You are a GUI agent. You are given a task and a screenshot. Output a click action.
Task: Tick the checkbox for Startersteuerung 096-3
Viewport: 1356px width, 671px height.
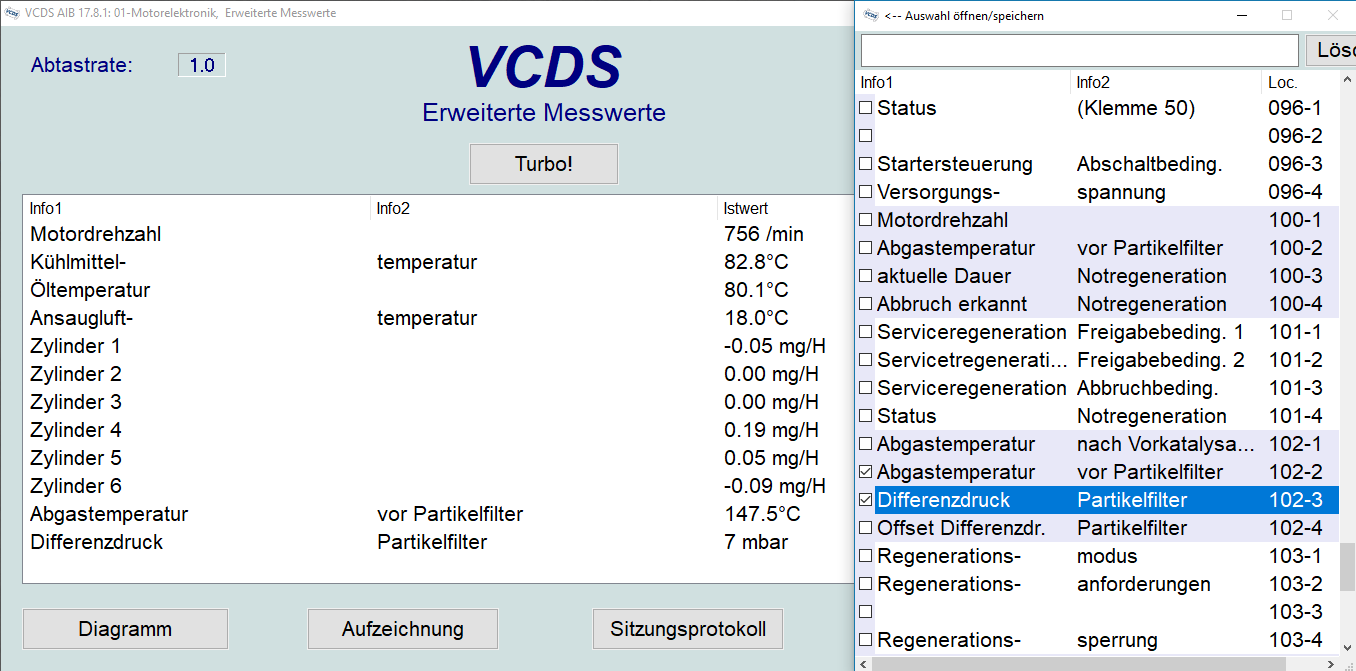[x=866, y=164]
